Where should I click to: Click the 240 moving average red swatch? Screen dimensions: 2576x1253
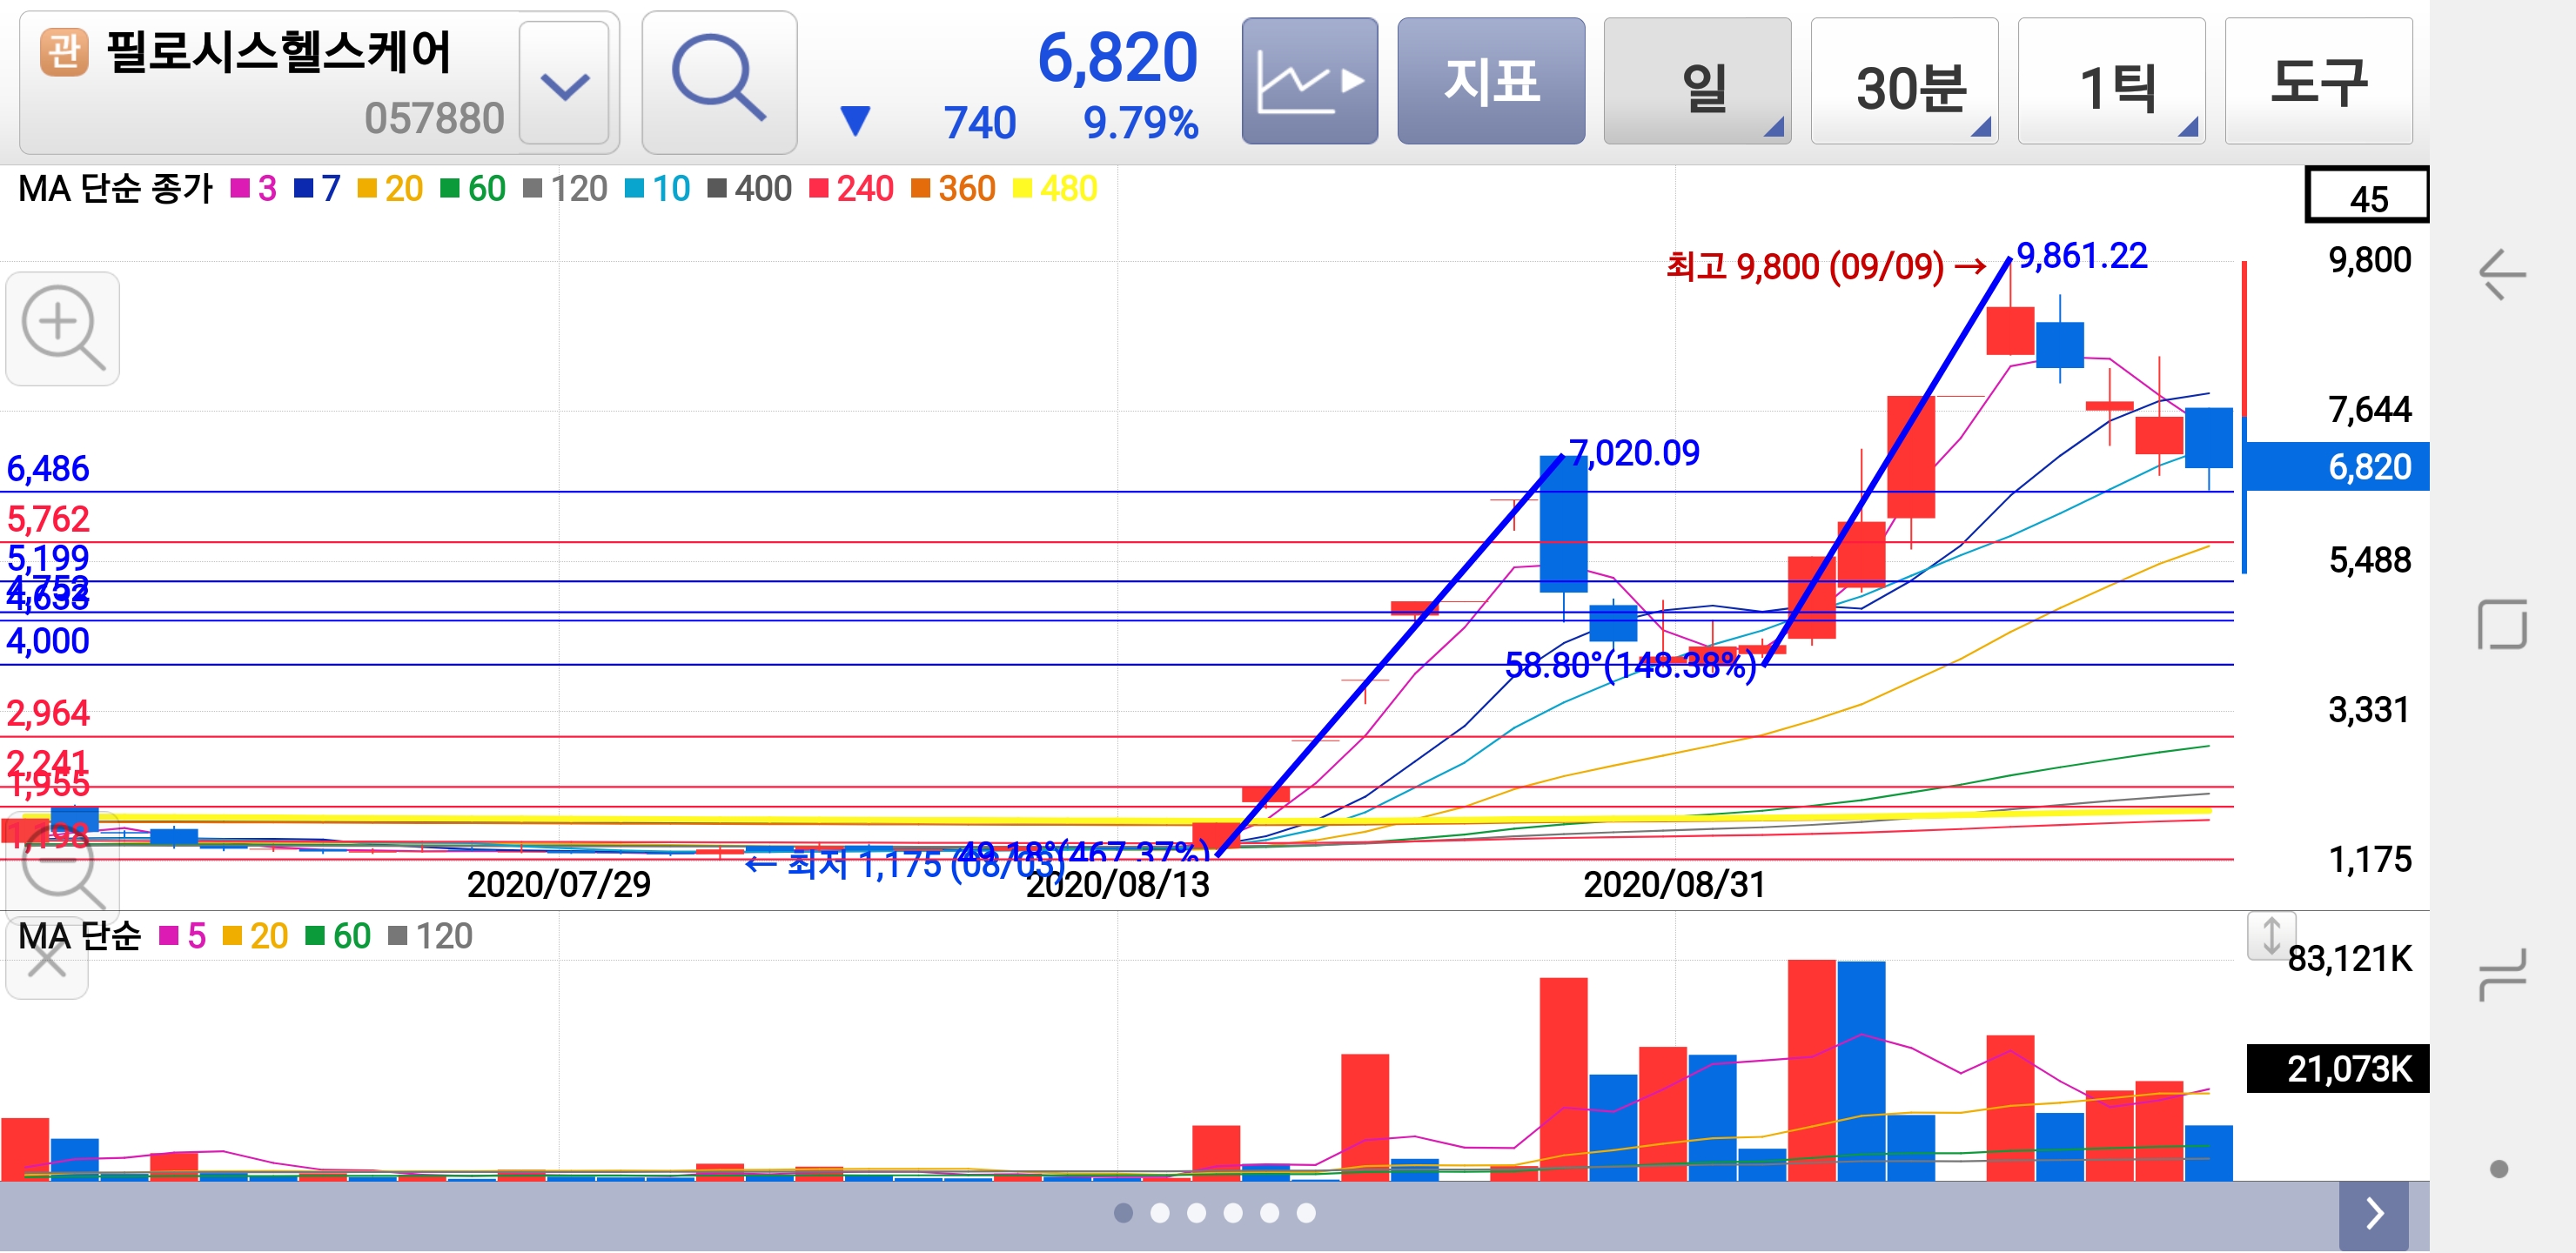pos(818,188)
